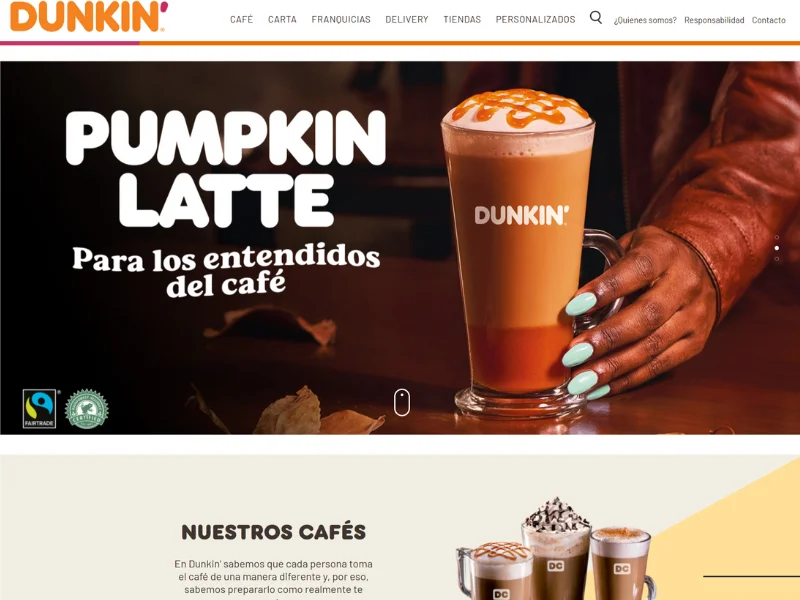Open the DELIVERY page
This screenshot has width=800, height=600.
[407, 19]
